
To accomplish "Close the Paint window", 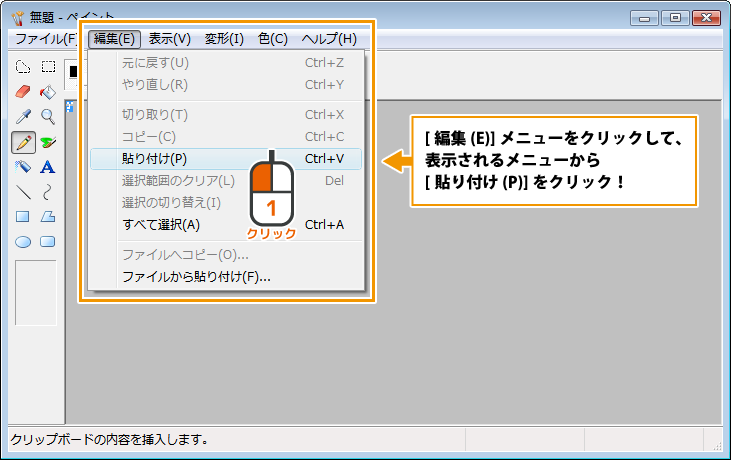I will coord(706,18).
